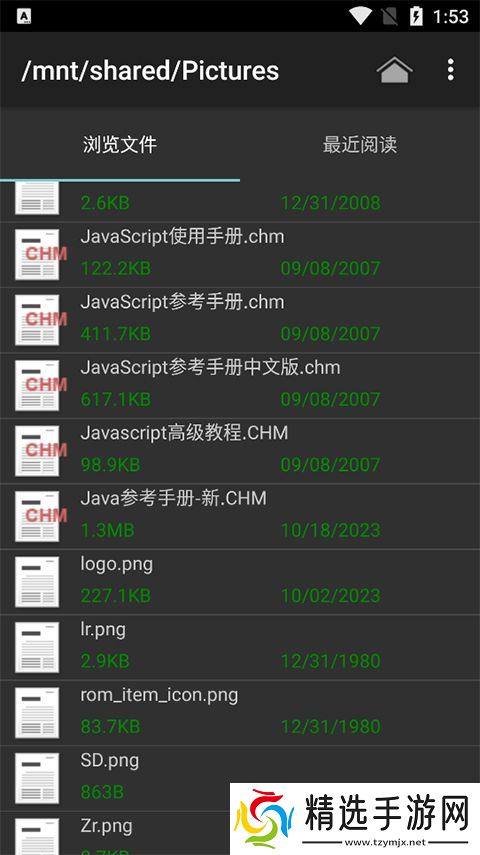Tap document icon beside SD.png
The height and width of the screenshot is (855, 480).
click(37, 778)
